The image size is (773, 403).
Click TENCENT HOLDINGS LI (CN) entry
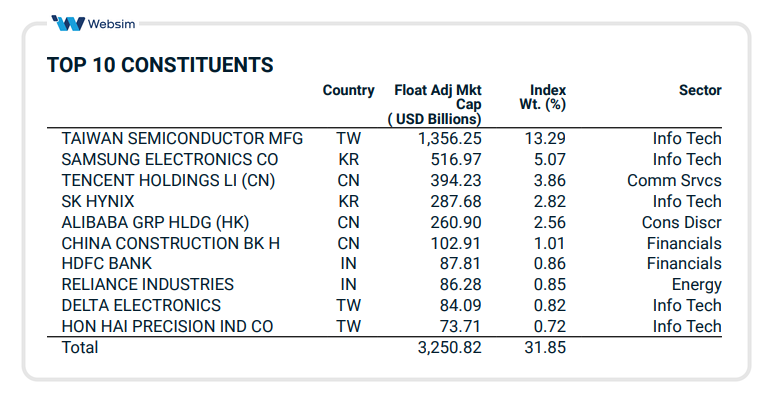[x=168, y=180]
